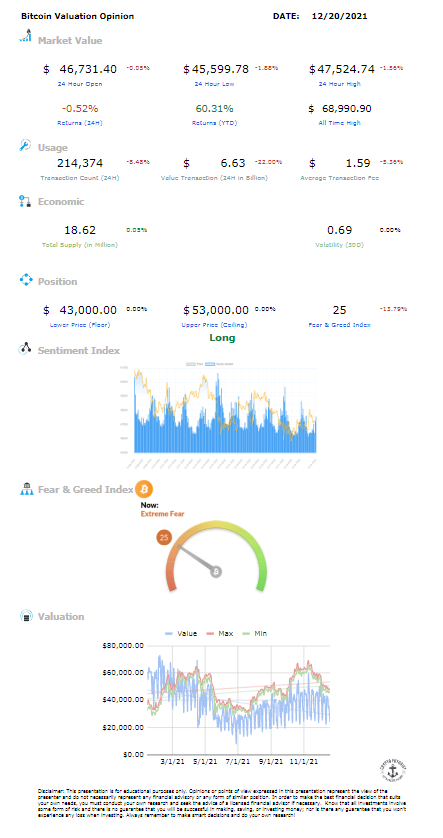
Task: Select the Total Supply value 18.62
Action: tap(80, 230)
